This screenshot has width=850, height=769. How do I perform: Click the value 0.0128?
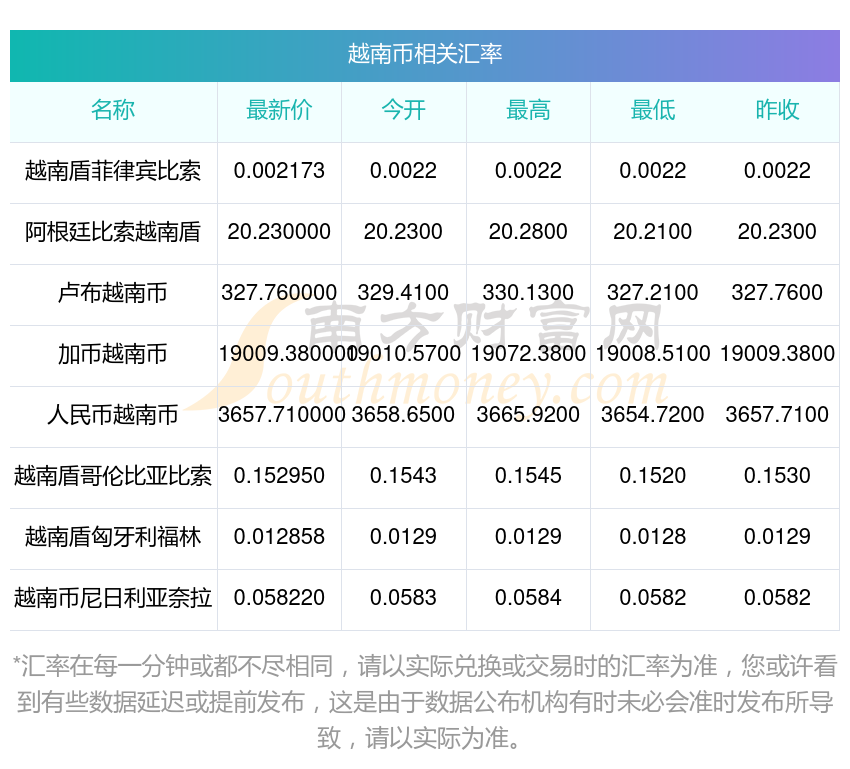[x=653, y=537]
